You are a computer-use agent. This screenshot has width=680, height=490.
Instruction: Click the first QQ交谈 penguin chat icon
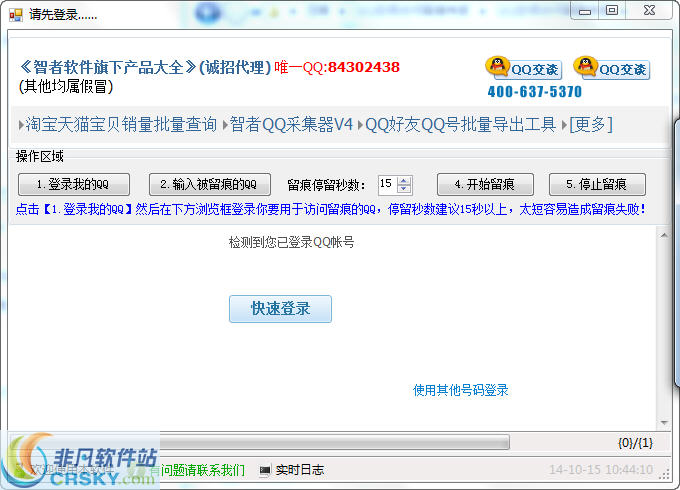(524, 68)
